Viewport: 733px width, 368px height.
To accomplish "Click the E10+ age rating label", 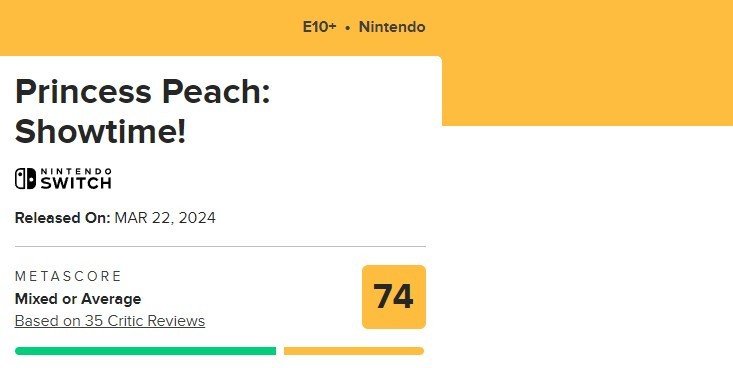I will pos(319,27).
